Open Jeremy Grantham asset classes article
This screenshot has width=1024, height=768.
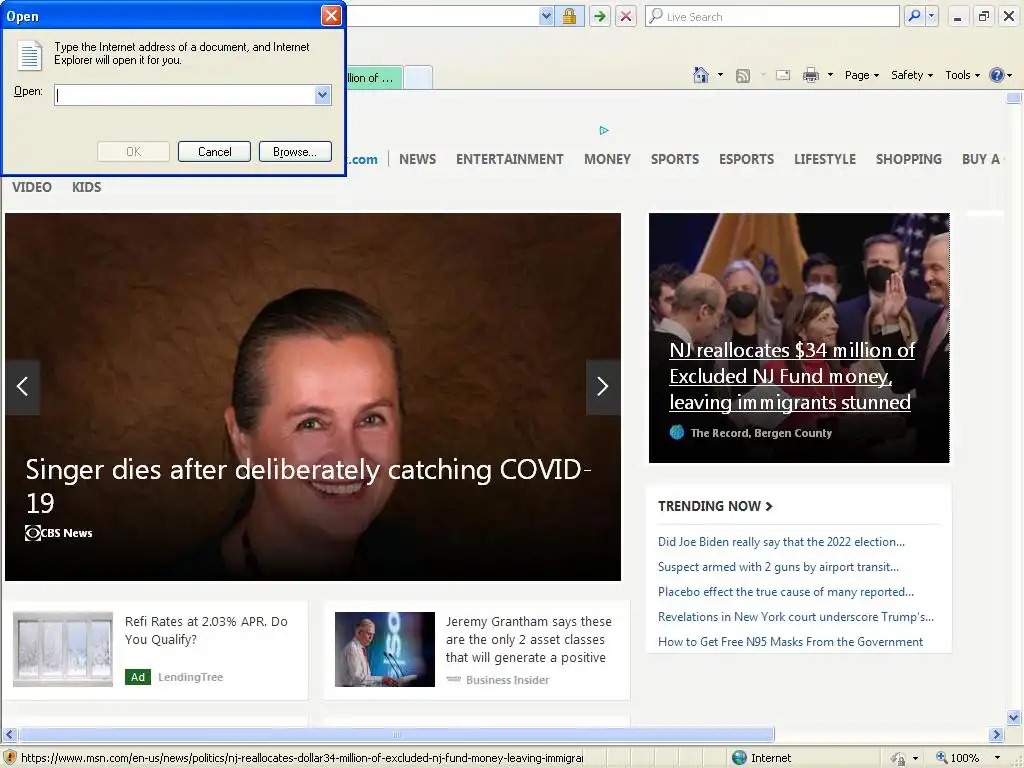528,639
